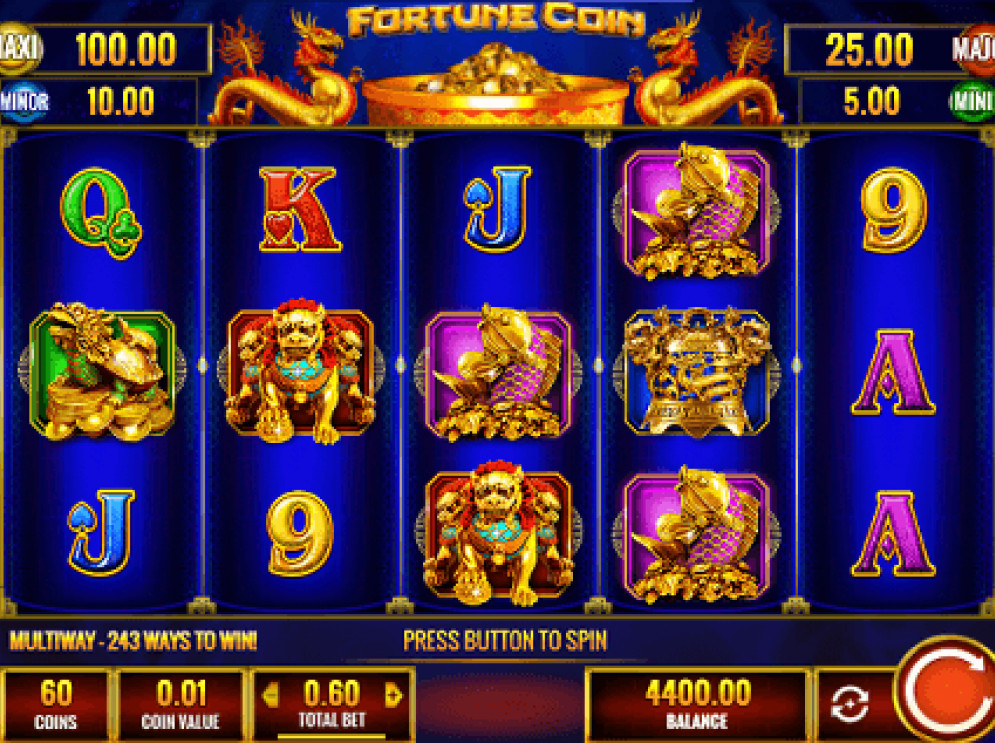Click the Multiway 243 Ways to Win text

133,641
